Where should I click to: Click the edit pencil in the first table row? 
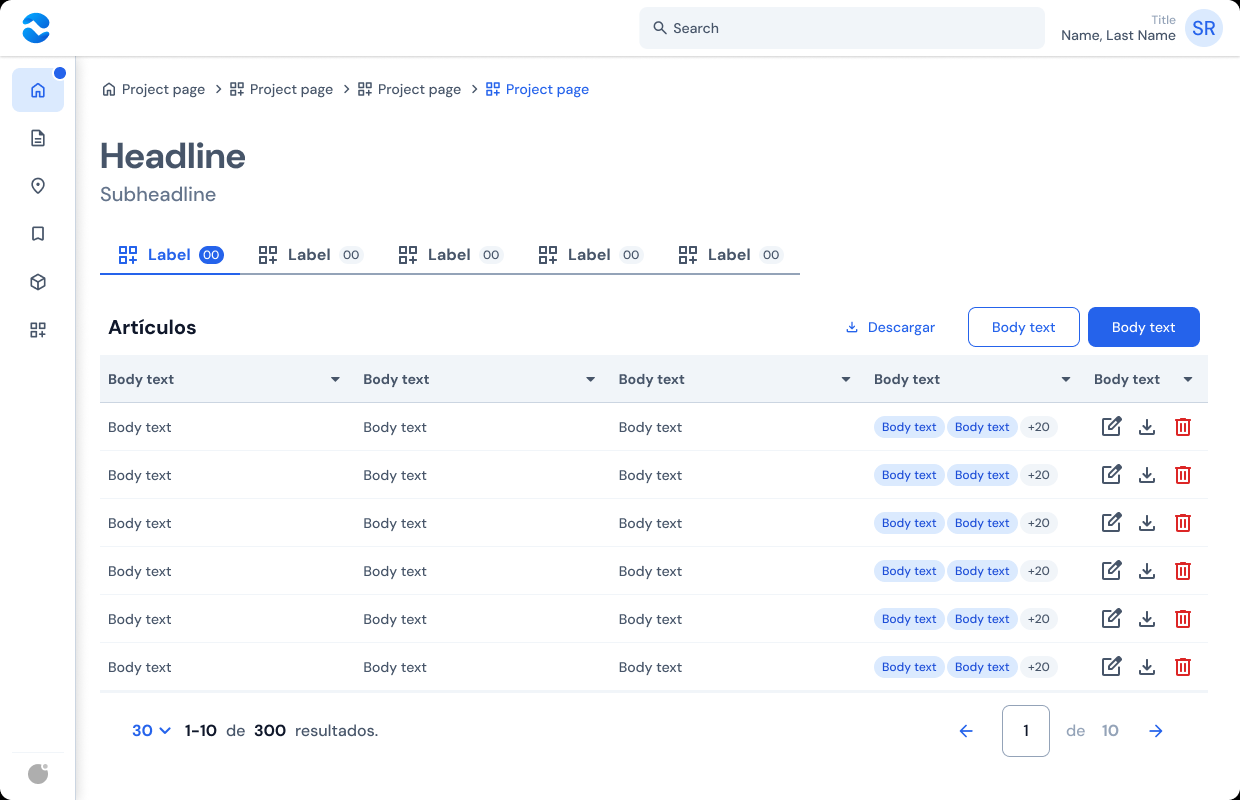tap(1111, 426)
